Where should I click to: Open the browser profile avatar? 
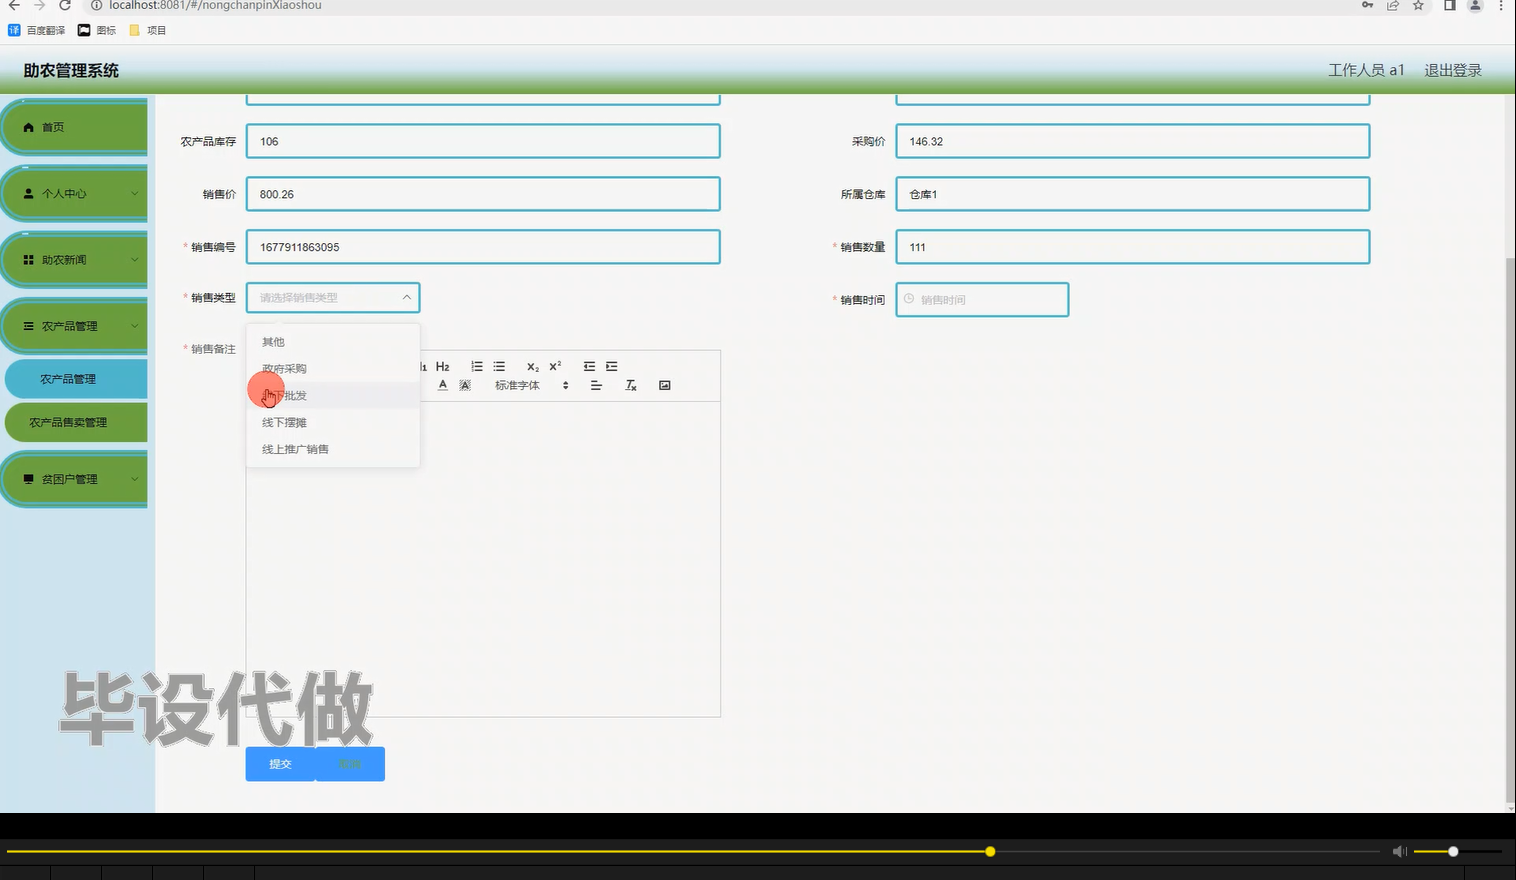point(1474,6)
